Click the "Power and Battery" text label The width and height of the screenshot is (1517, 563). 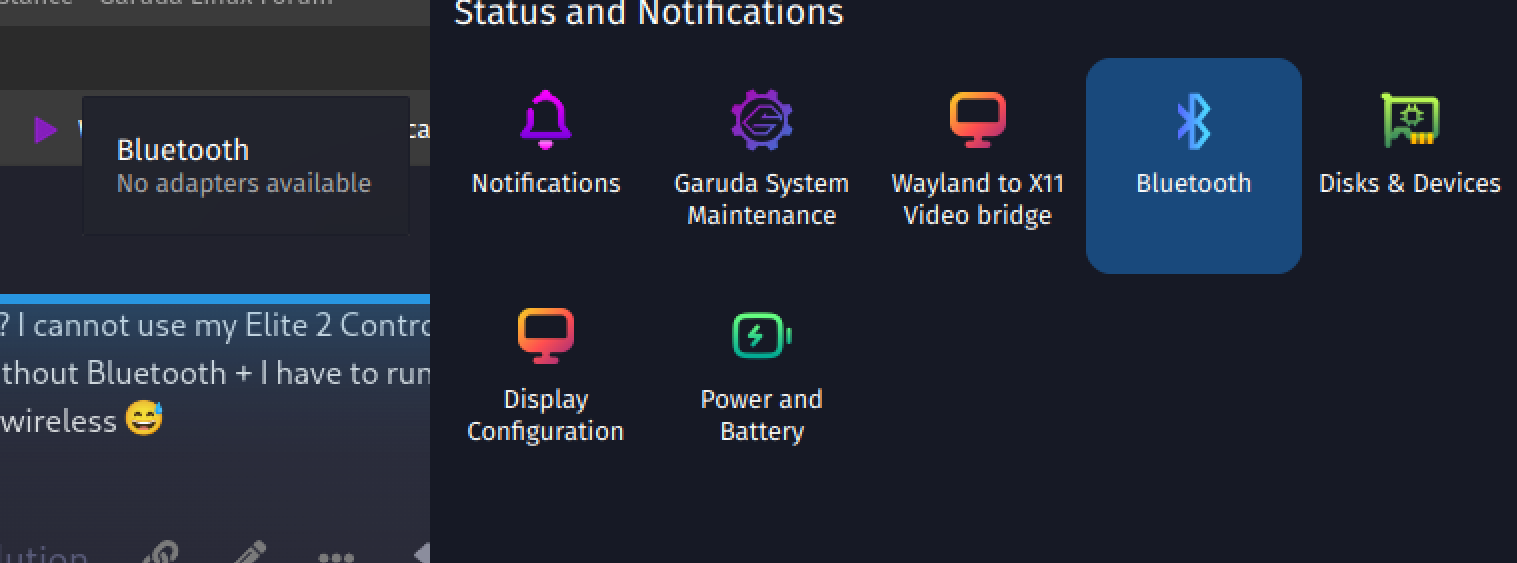click(x=761, y=415)
